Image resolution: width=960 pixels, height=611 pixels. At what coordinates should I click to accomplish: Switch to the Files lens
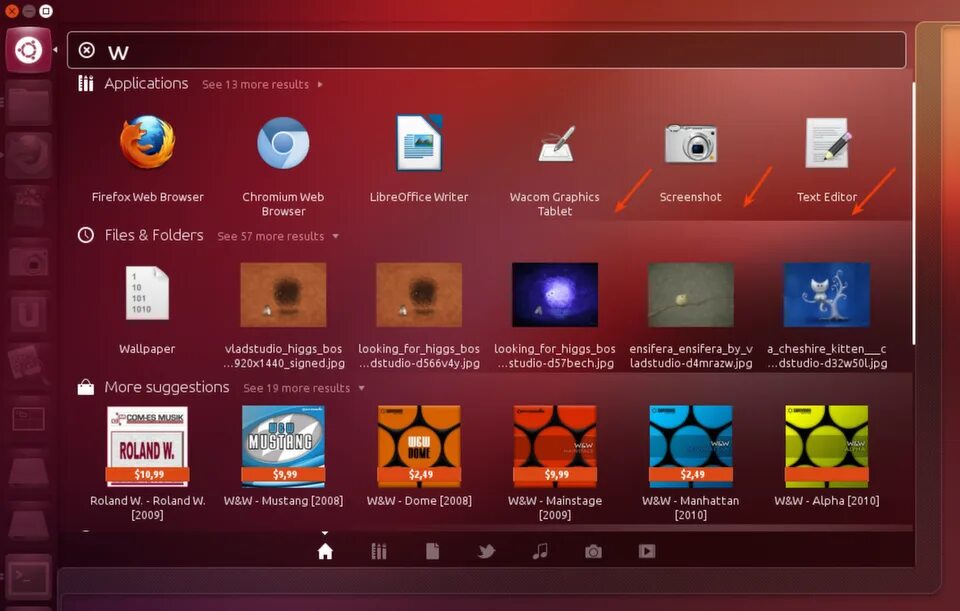coord(432,552)
